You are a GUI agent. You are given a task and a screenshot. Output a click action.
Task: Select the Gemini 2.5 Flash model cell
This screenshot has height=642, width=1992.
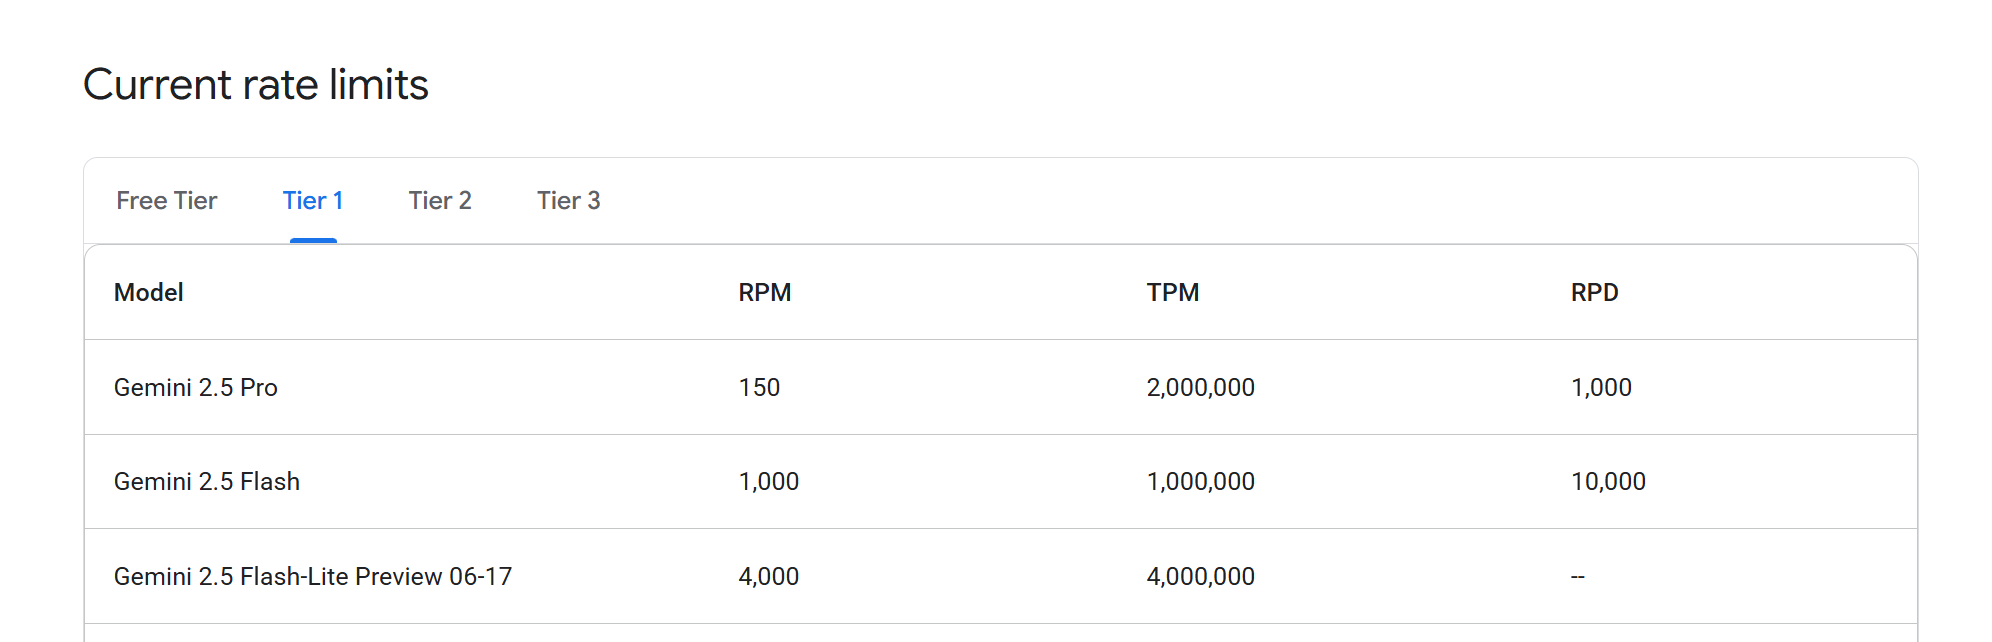pyautogui.click(x=207, y=482)
